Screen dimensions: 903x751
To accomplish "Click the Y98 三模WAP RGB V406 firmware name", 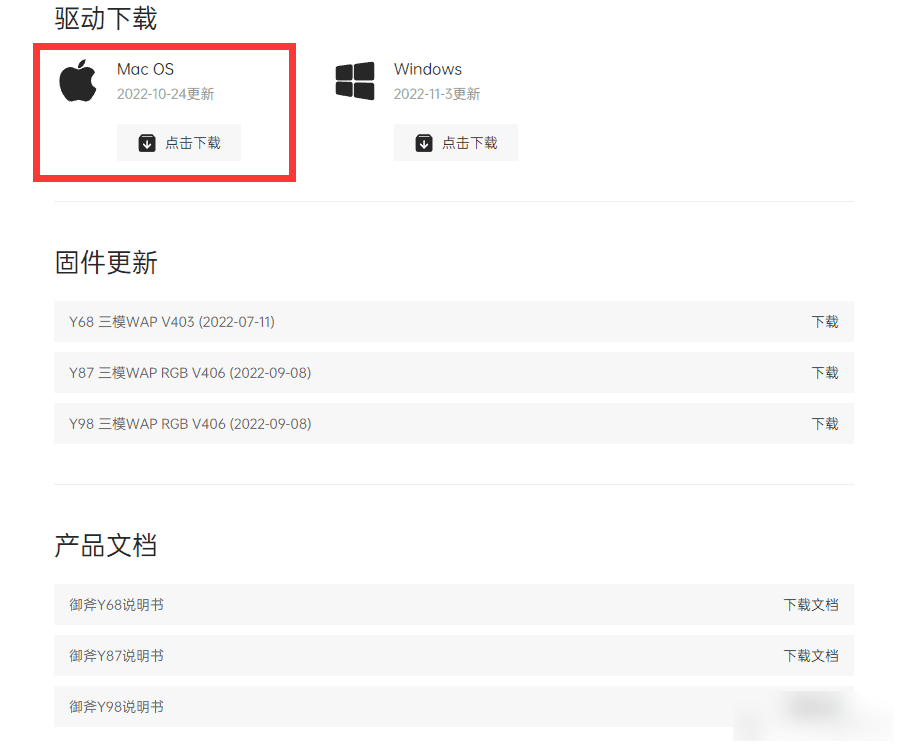I will click(x=190, y=424).
